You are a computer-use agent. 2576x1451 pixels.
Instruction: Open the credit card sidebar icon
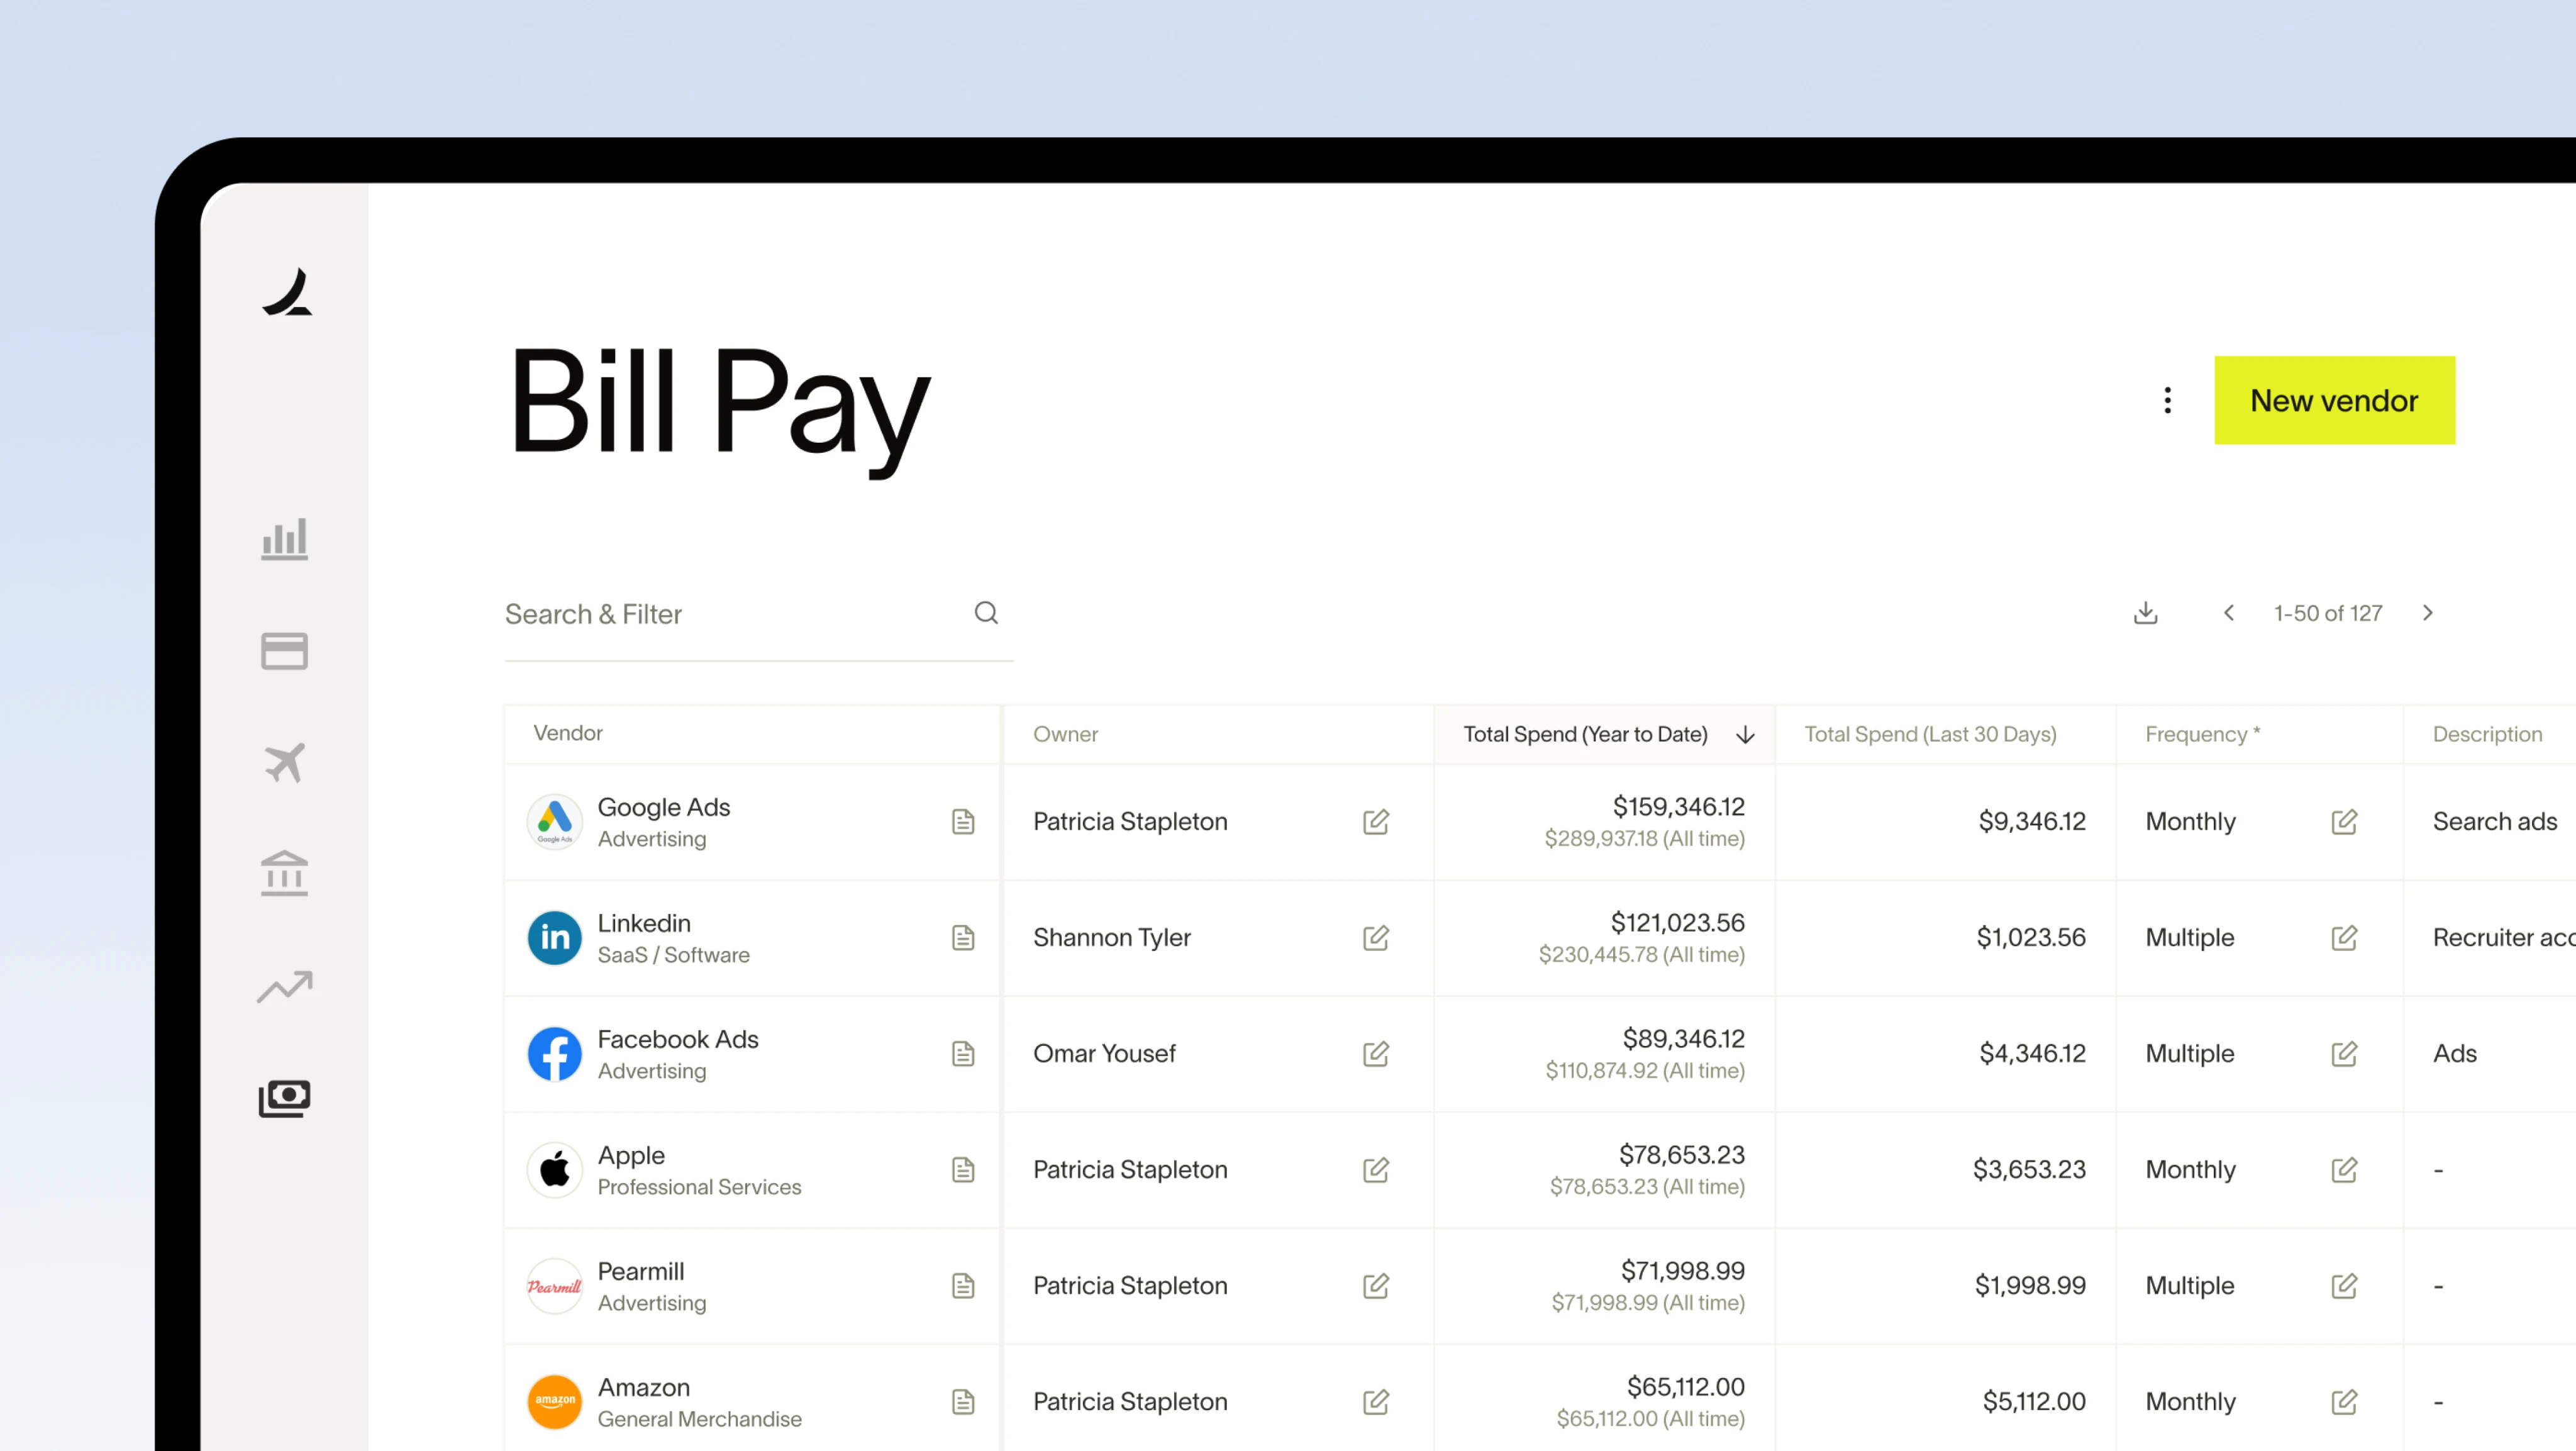pyautogui.click(x=285, y=651)
